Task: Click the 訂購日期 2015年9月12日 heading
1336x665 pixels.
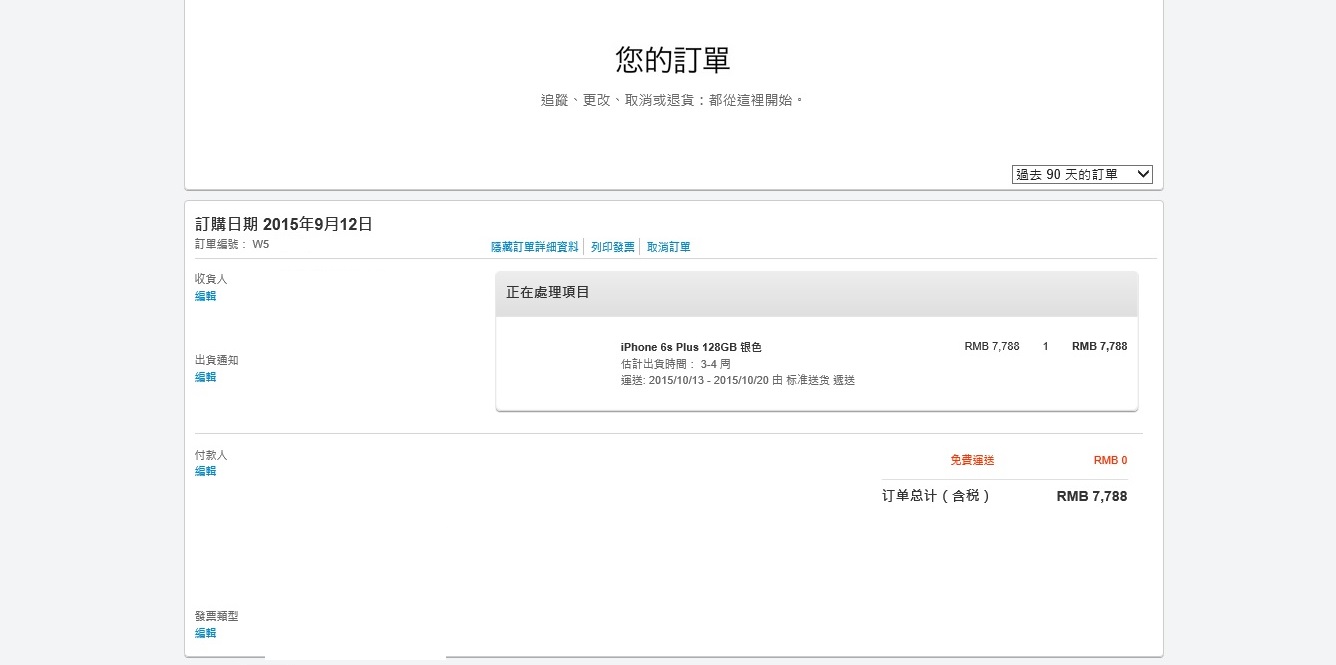Action: [x=284, y=224]
